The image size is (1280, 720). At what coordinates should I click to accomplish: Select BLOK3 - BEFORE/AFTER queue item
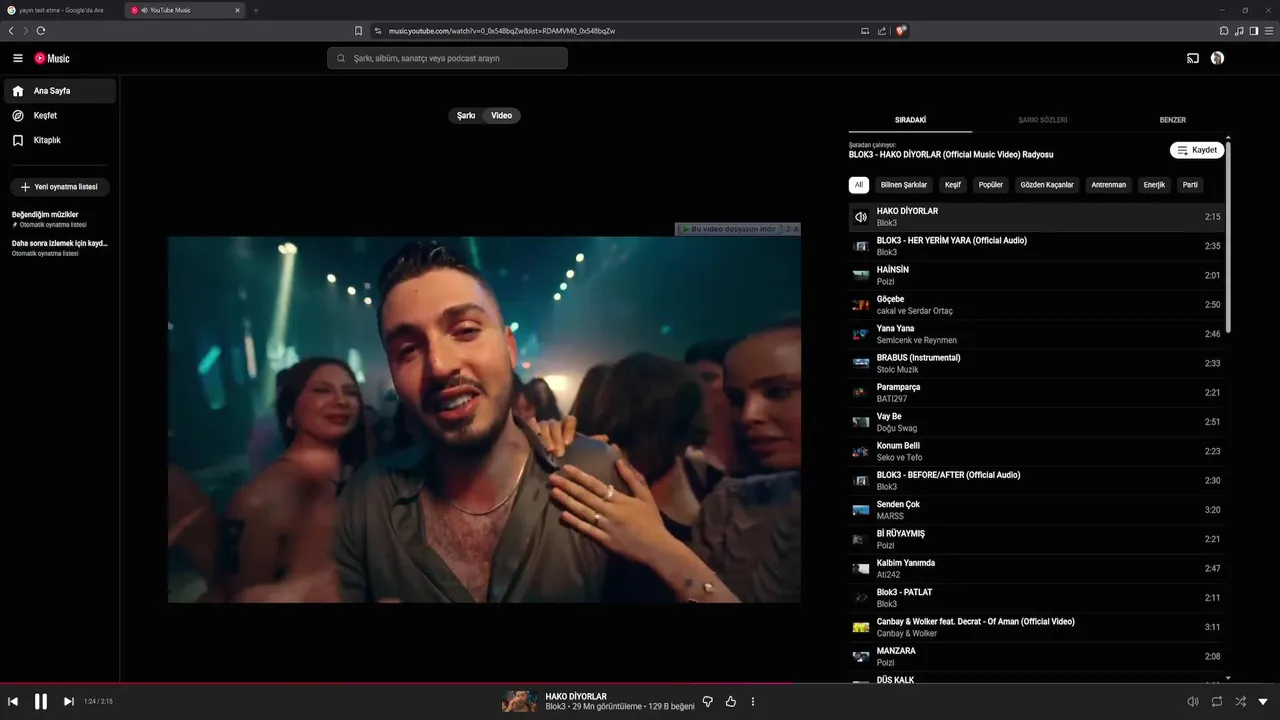click(x=1037, y=481)
